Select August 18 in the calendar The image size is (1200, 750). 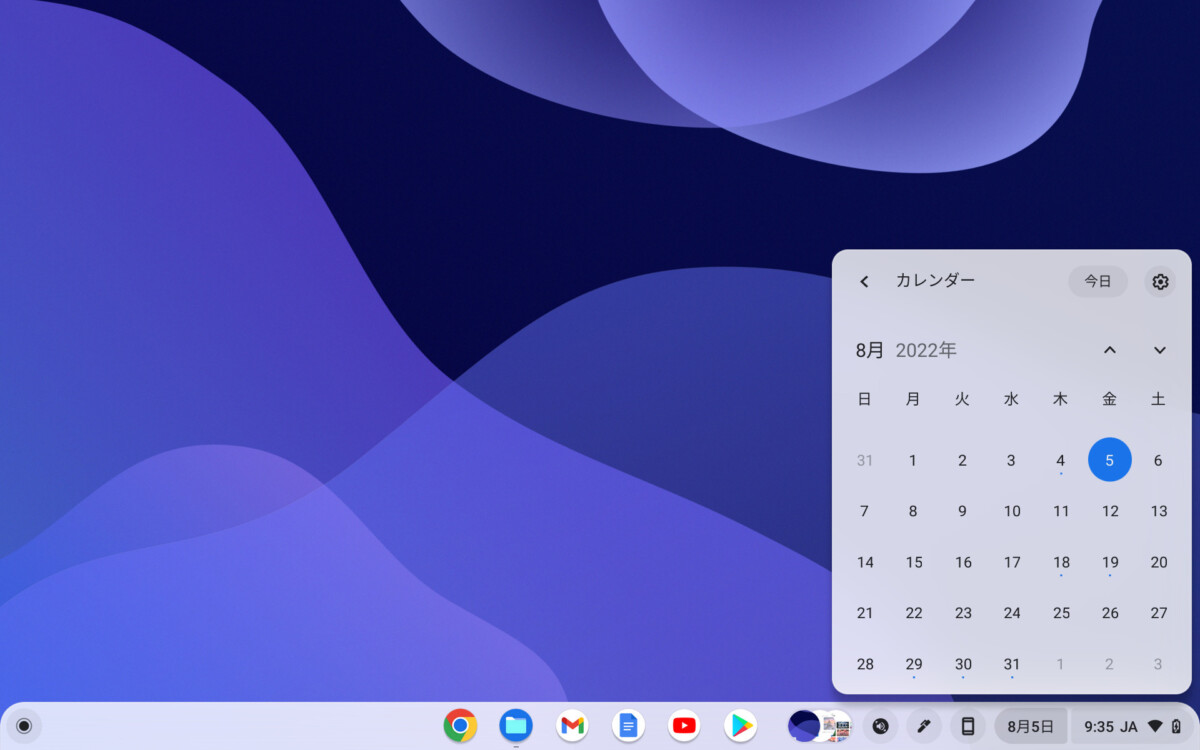click(x=1061, y=562)
